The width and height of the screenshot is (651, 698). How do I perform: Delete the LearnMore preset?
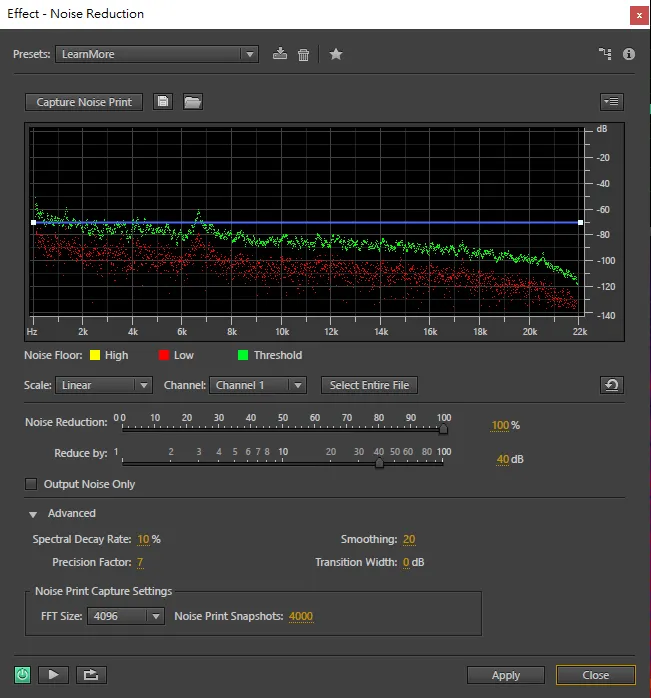pyautogui.click(x=304, y=54)
